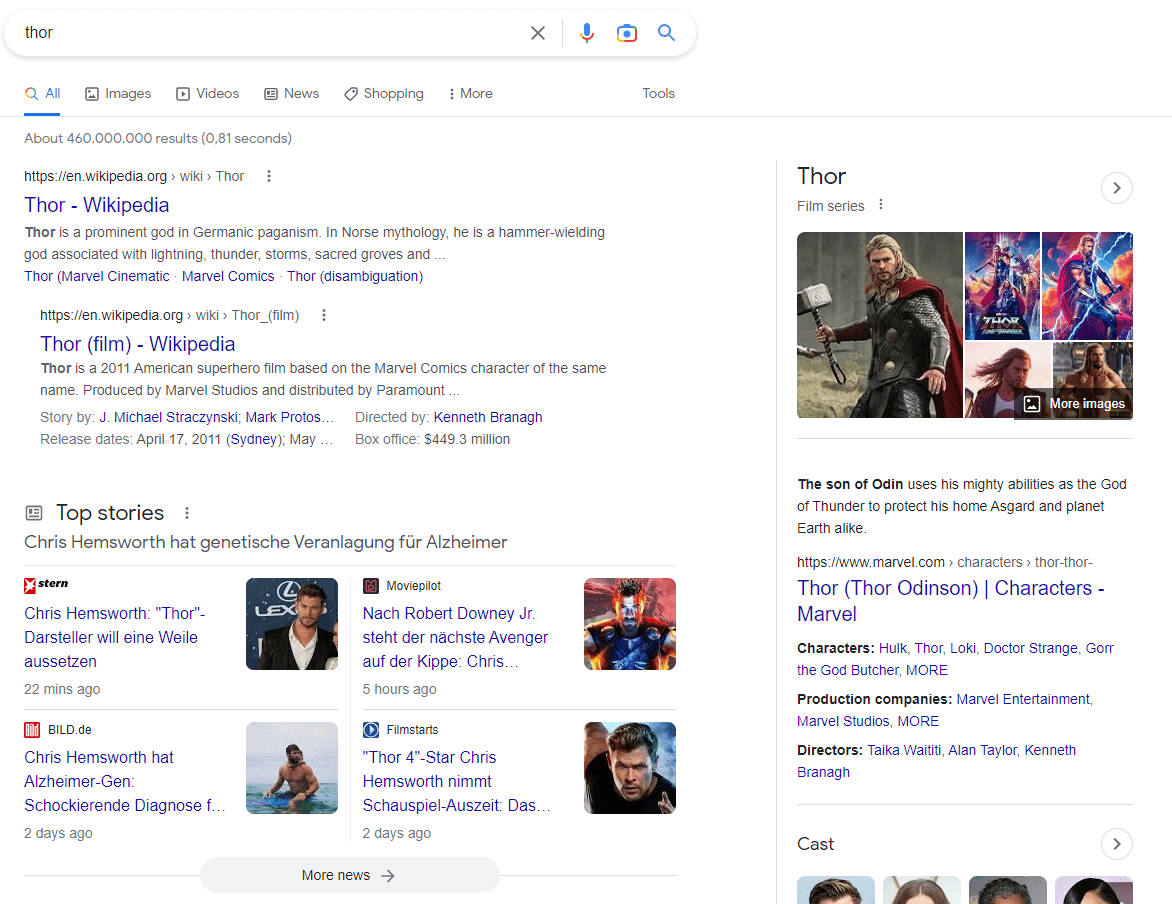Image resolution: width=1172 pixels, height=904 pixels.
Task: Switch to the Images tab
Action: [x=118, y=93]
